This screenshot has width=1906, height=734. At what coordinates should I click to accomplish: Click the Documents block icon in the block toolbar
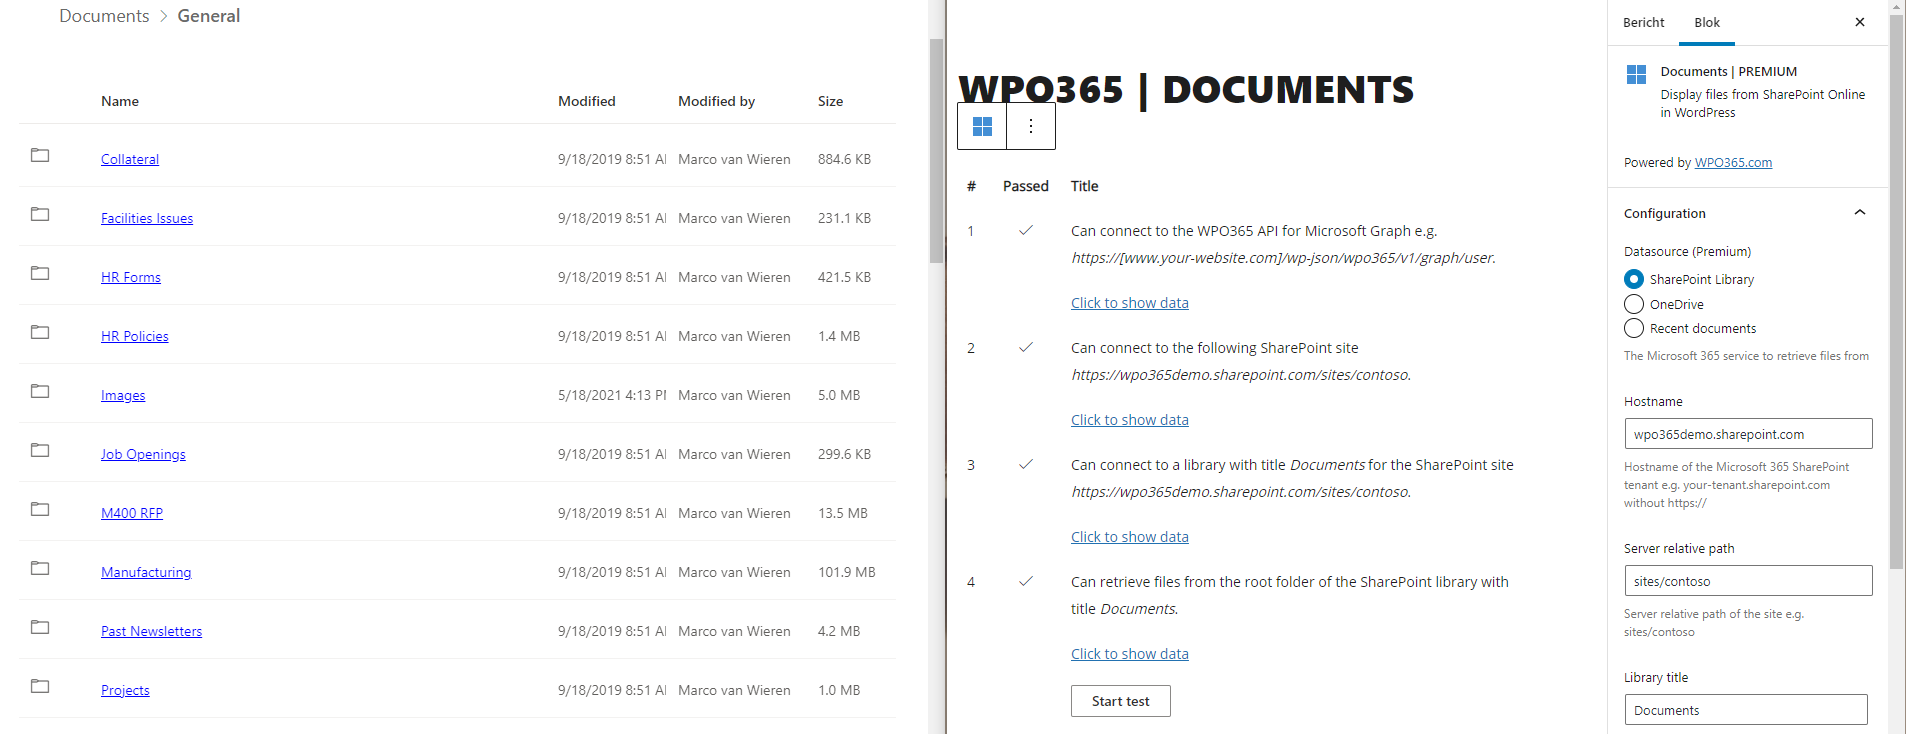click(x=982, y=126)
